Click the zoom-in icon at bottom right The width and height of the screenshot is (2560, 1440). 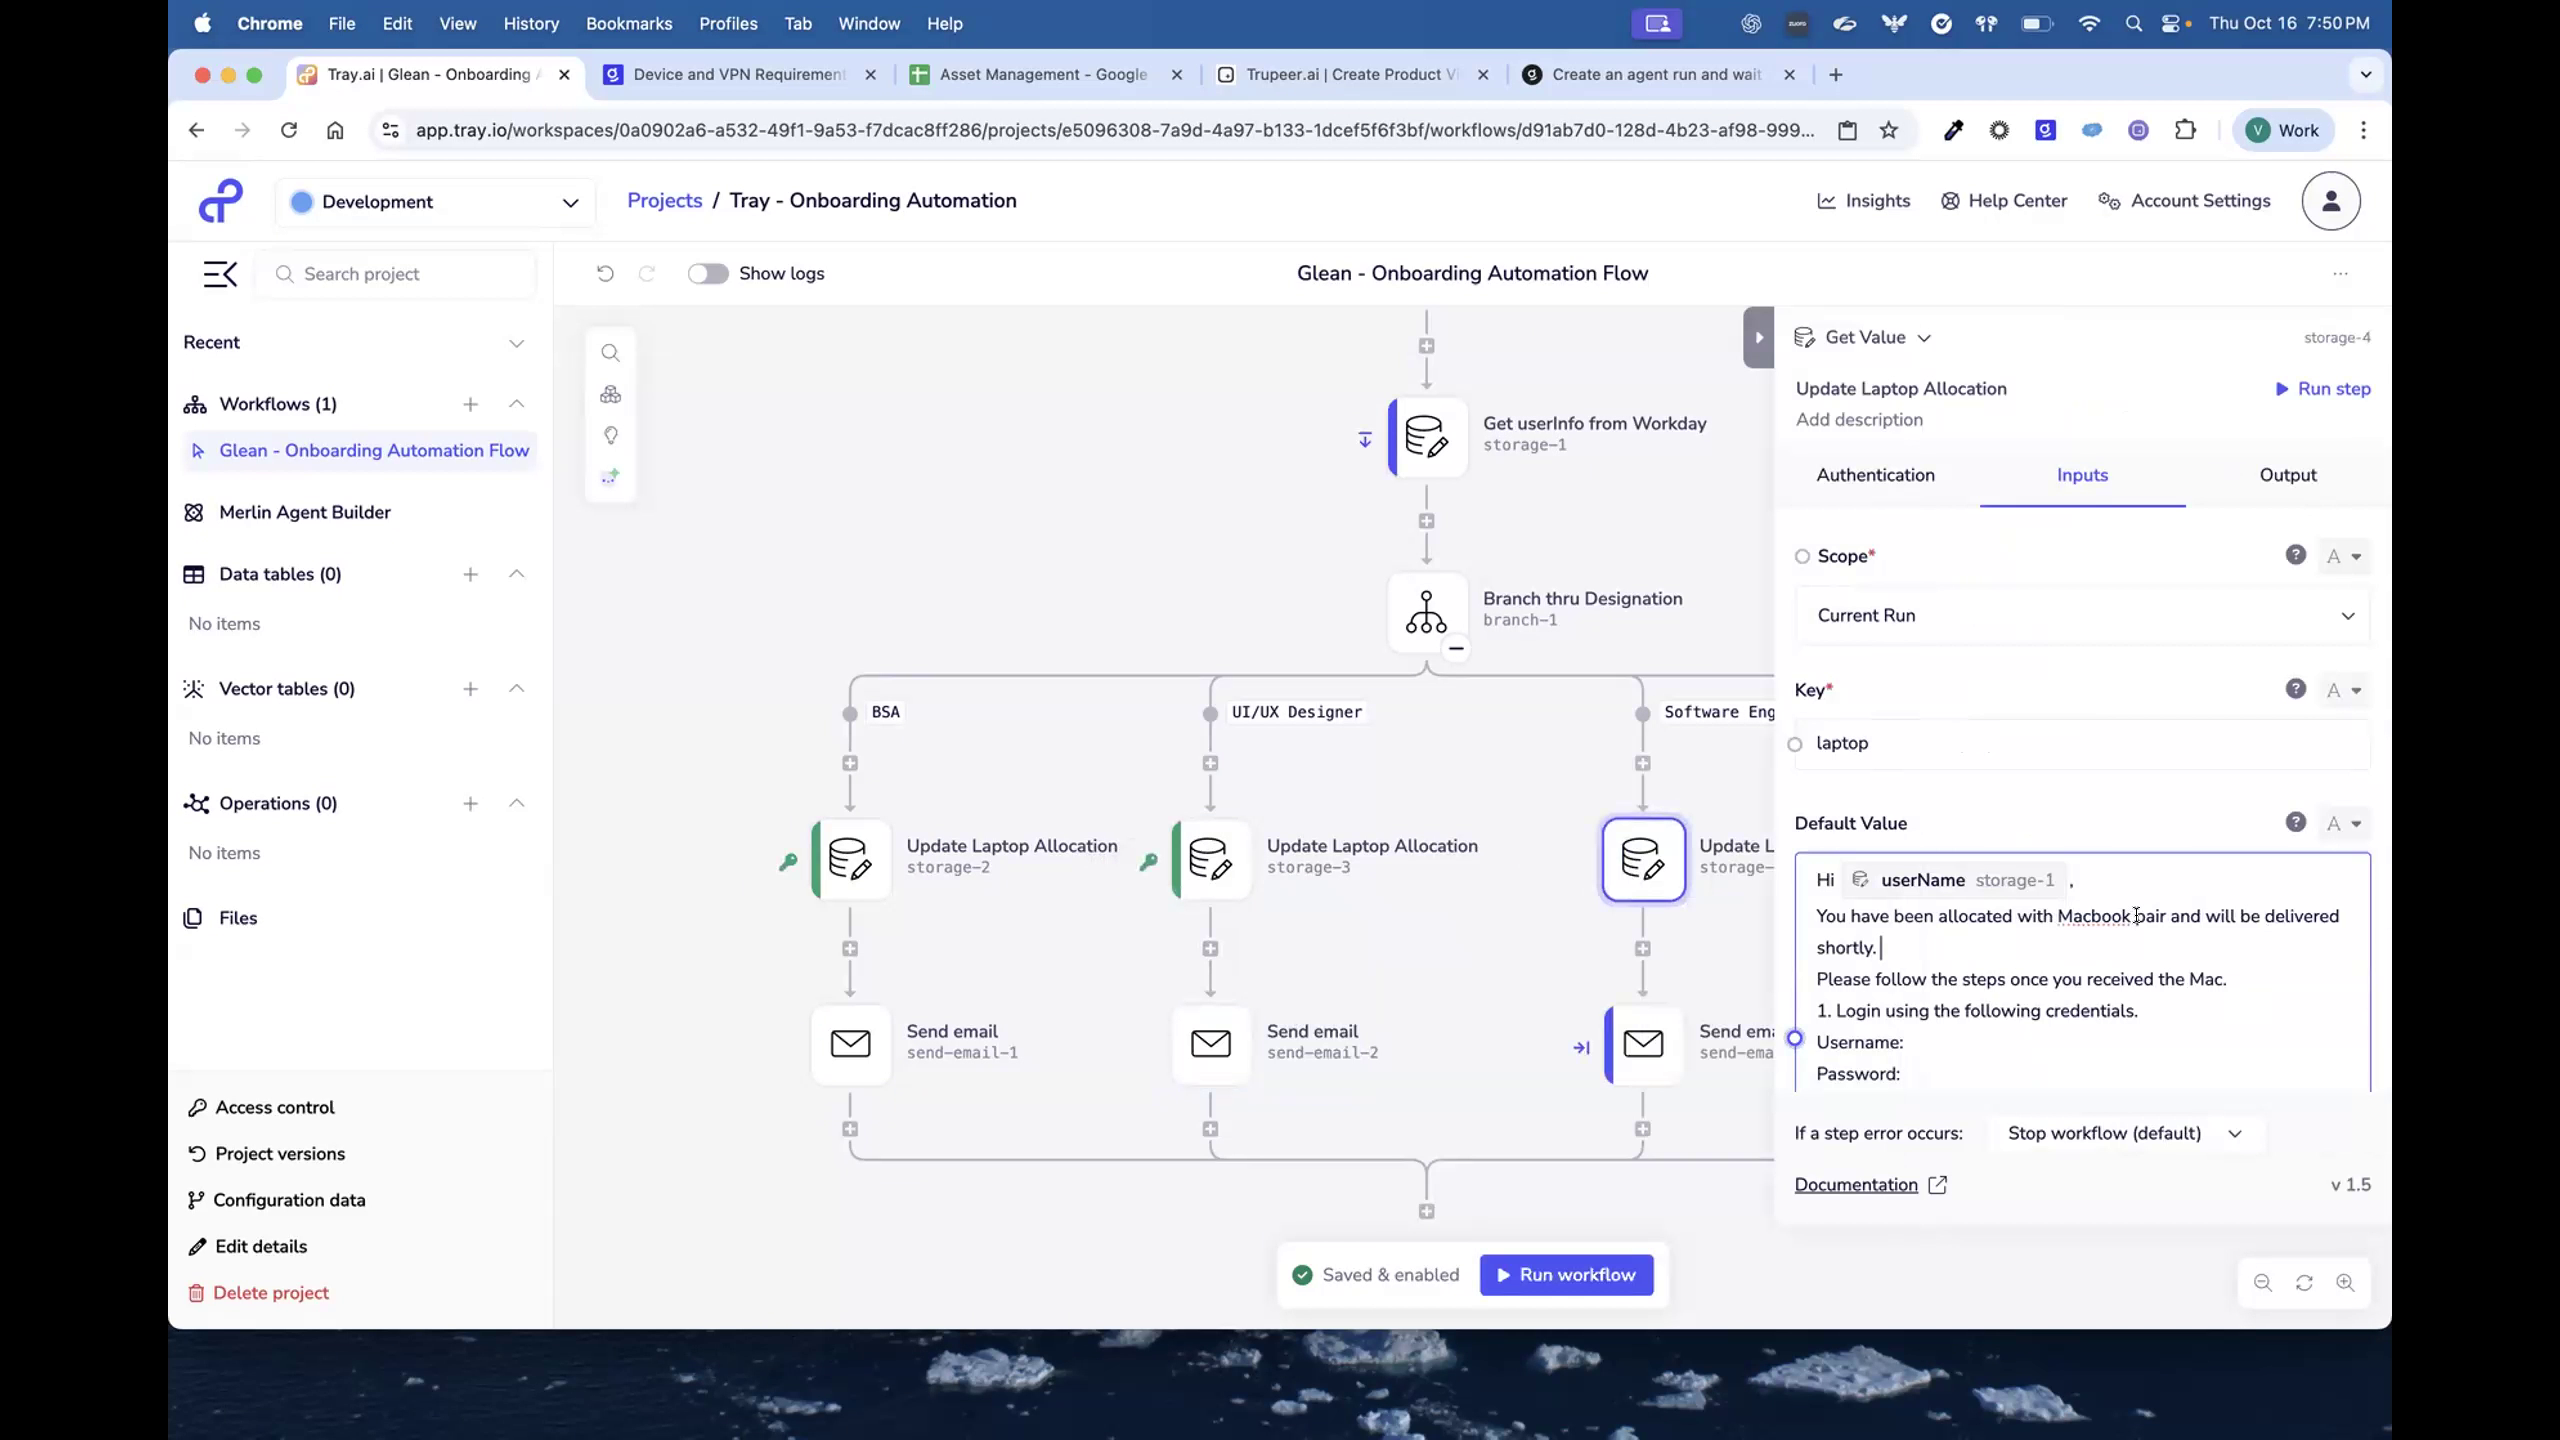point(2346,1283)
